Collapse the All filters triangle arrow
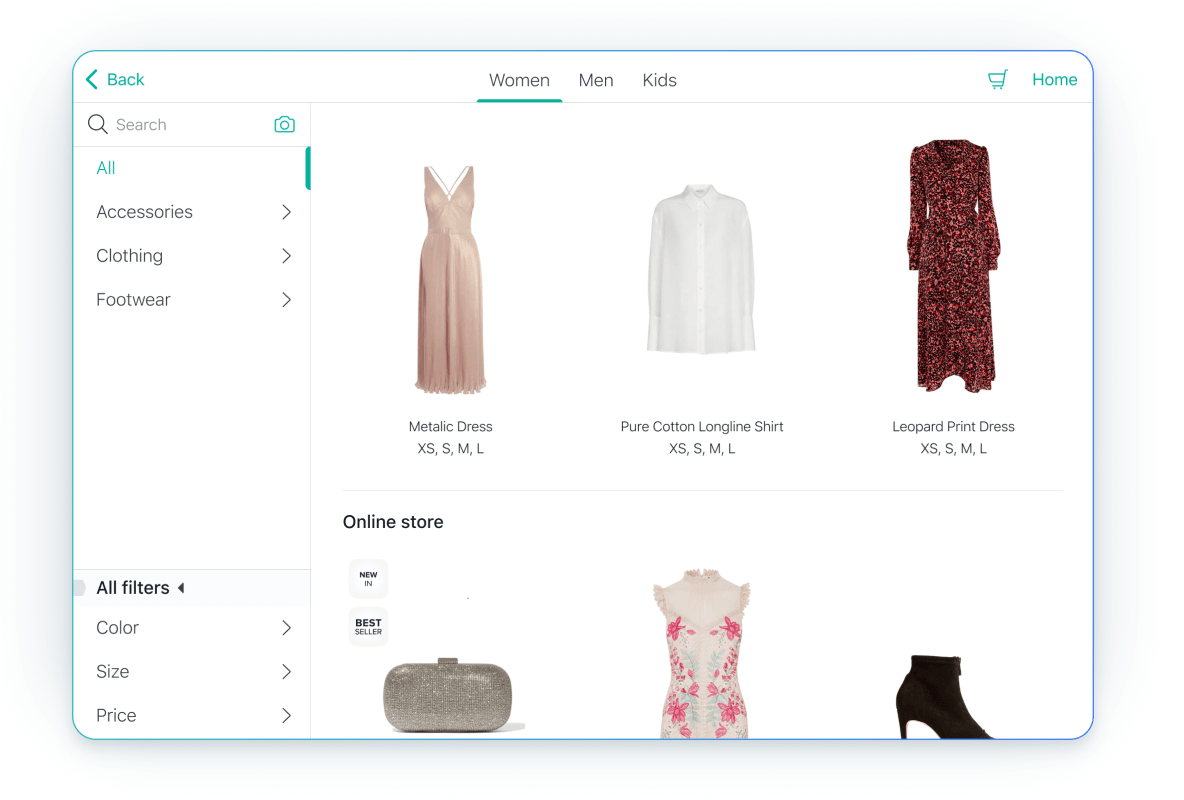This screenshot has height=800, width=1184. coord(181,588)
